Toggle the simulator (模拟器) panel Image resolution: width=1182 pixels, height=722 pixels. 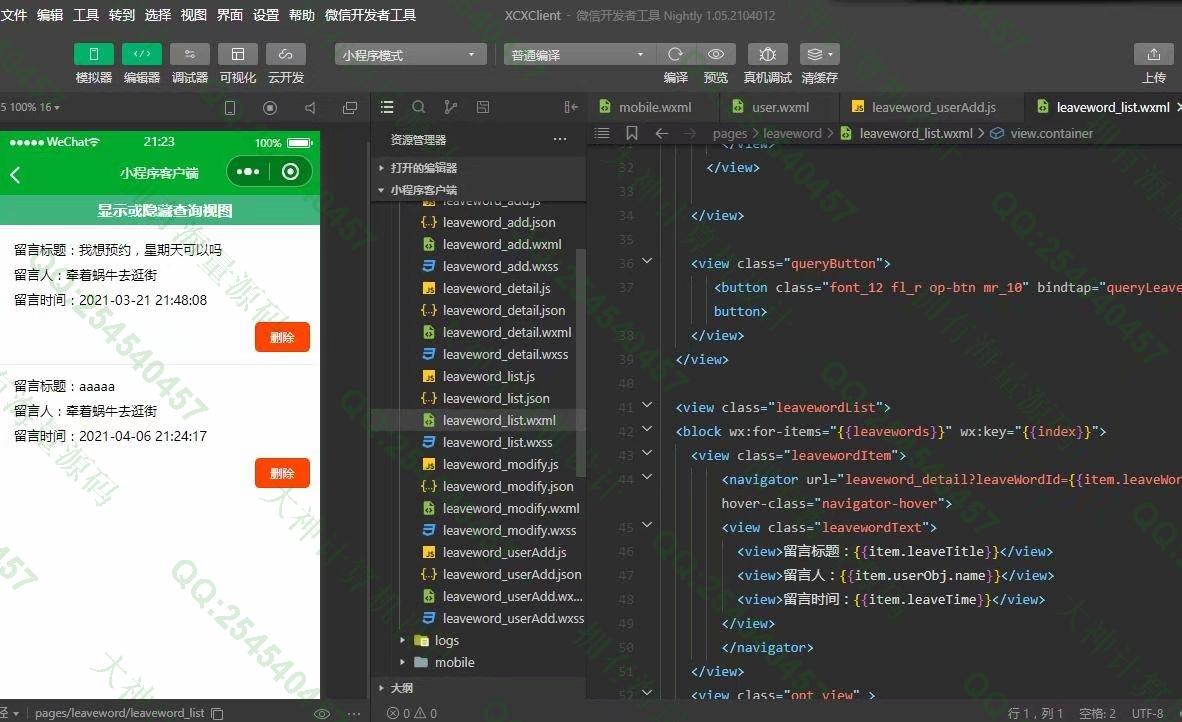[x=94, y=54]
